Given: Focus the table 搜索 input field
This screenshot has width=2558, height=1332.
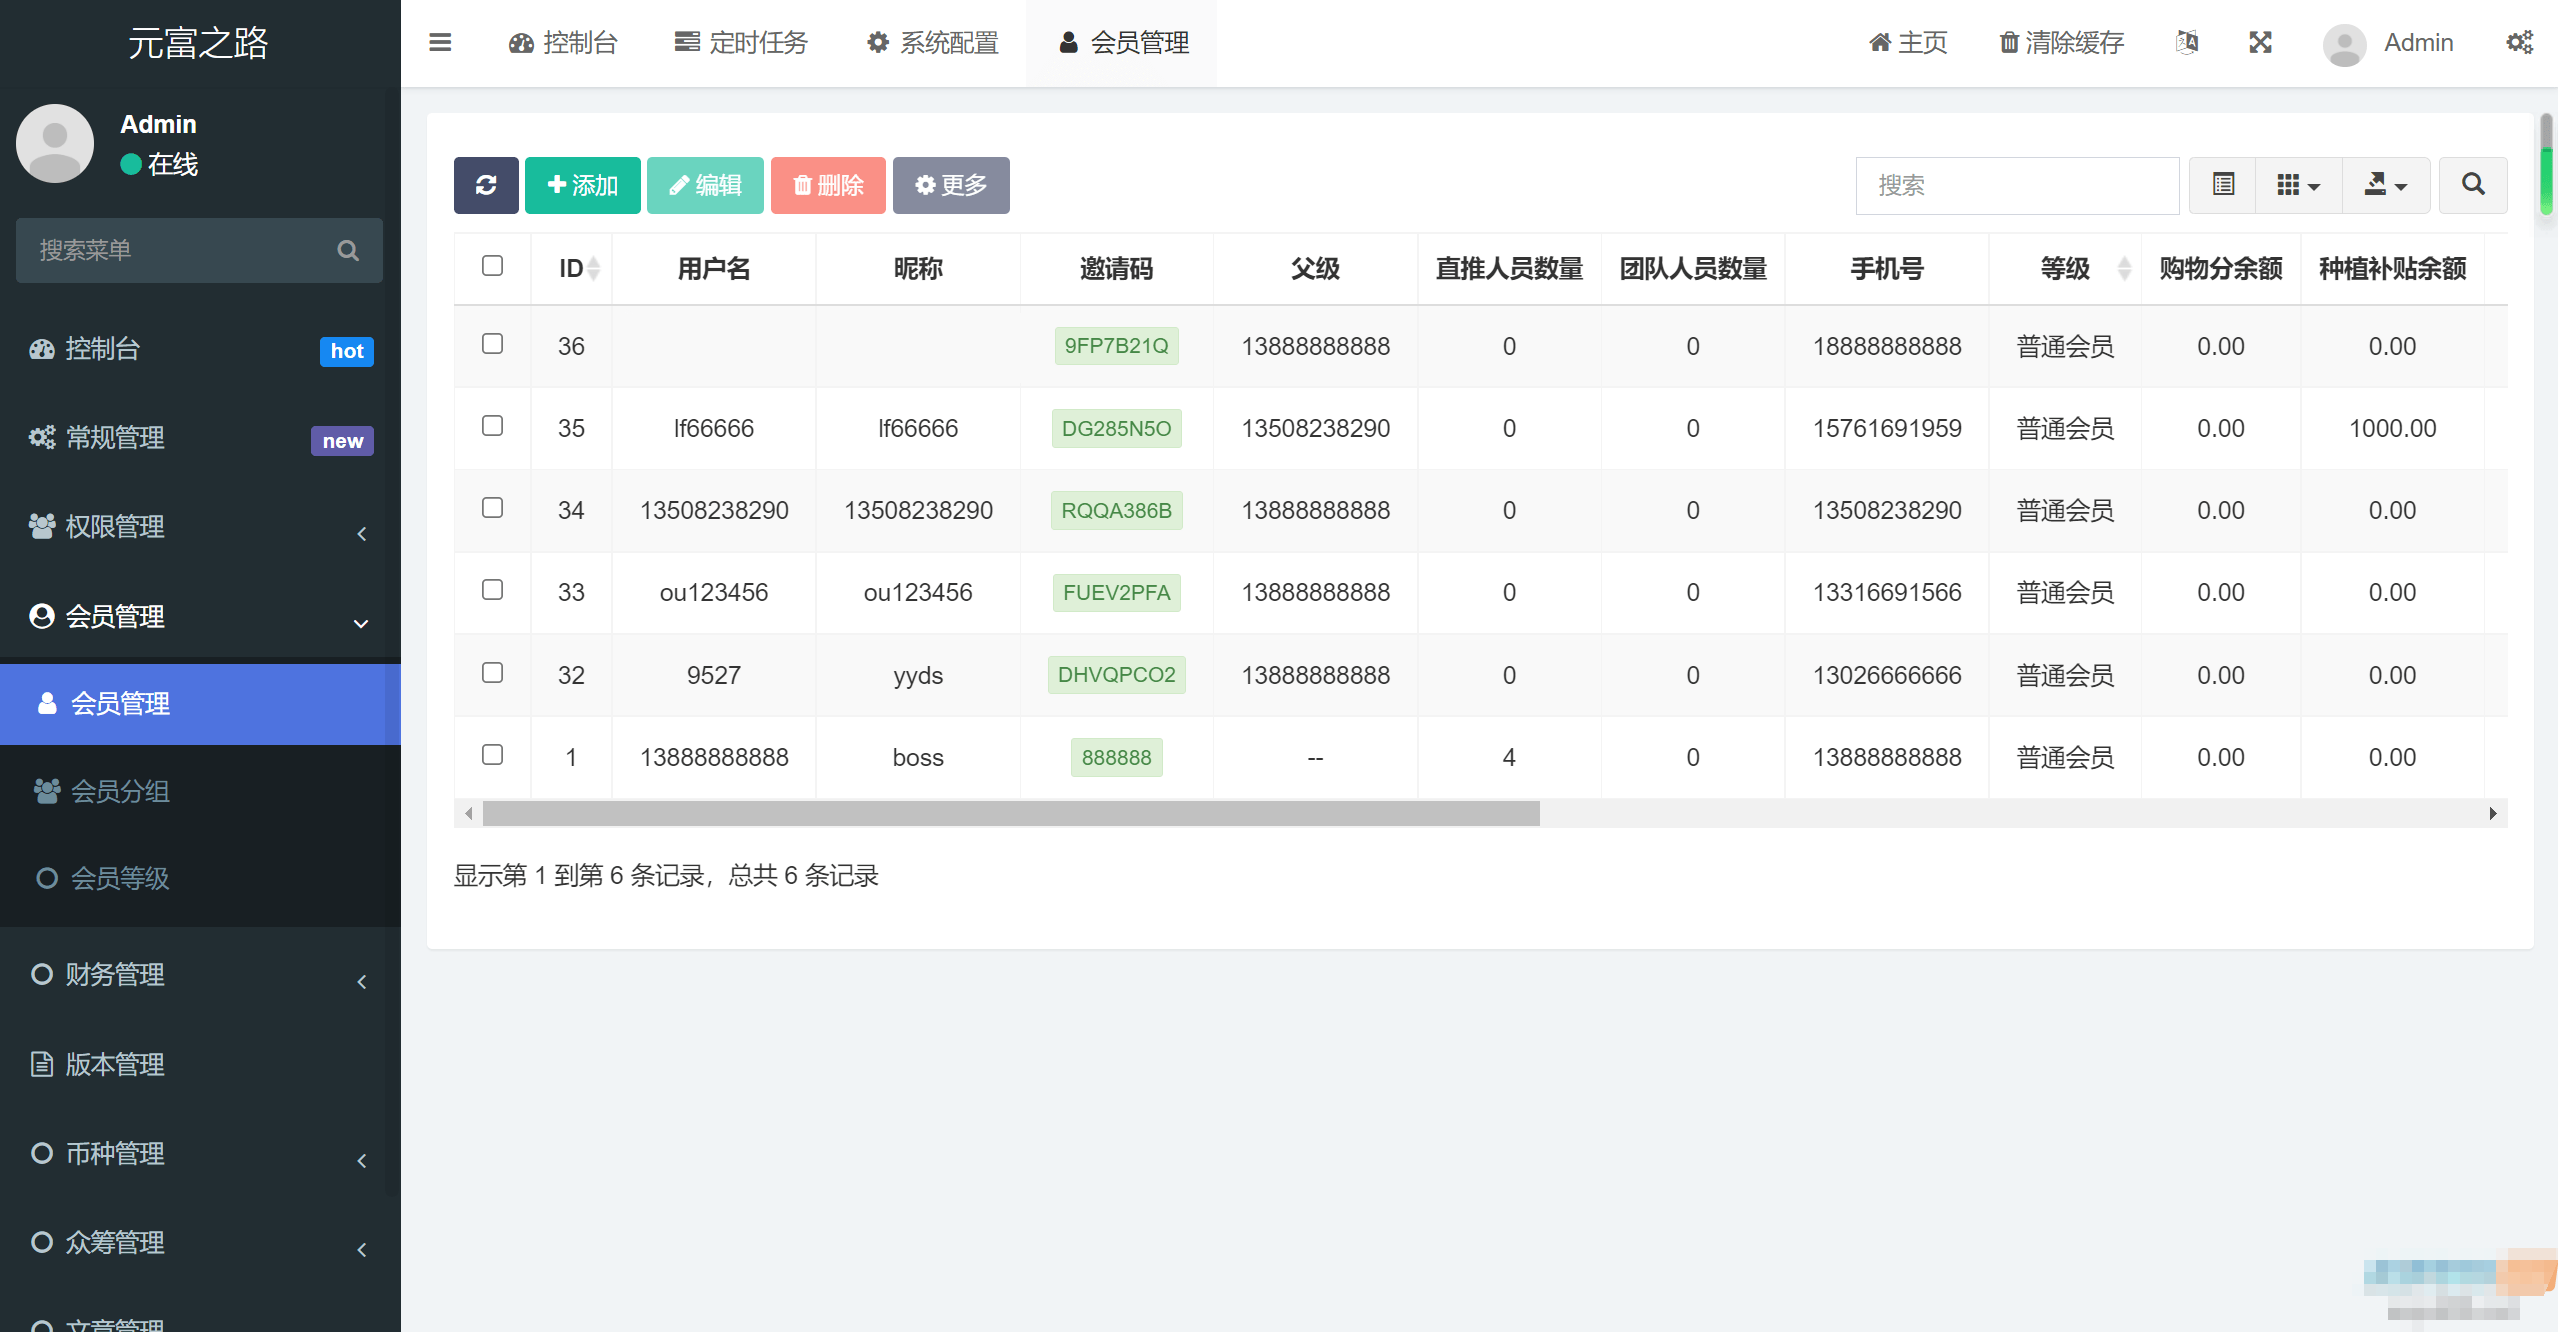Looking at the screenshot, I should [x=2017, y=185].
